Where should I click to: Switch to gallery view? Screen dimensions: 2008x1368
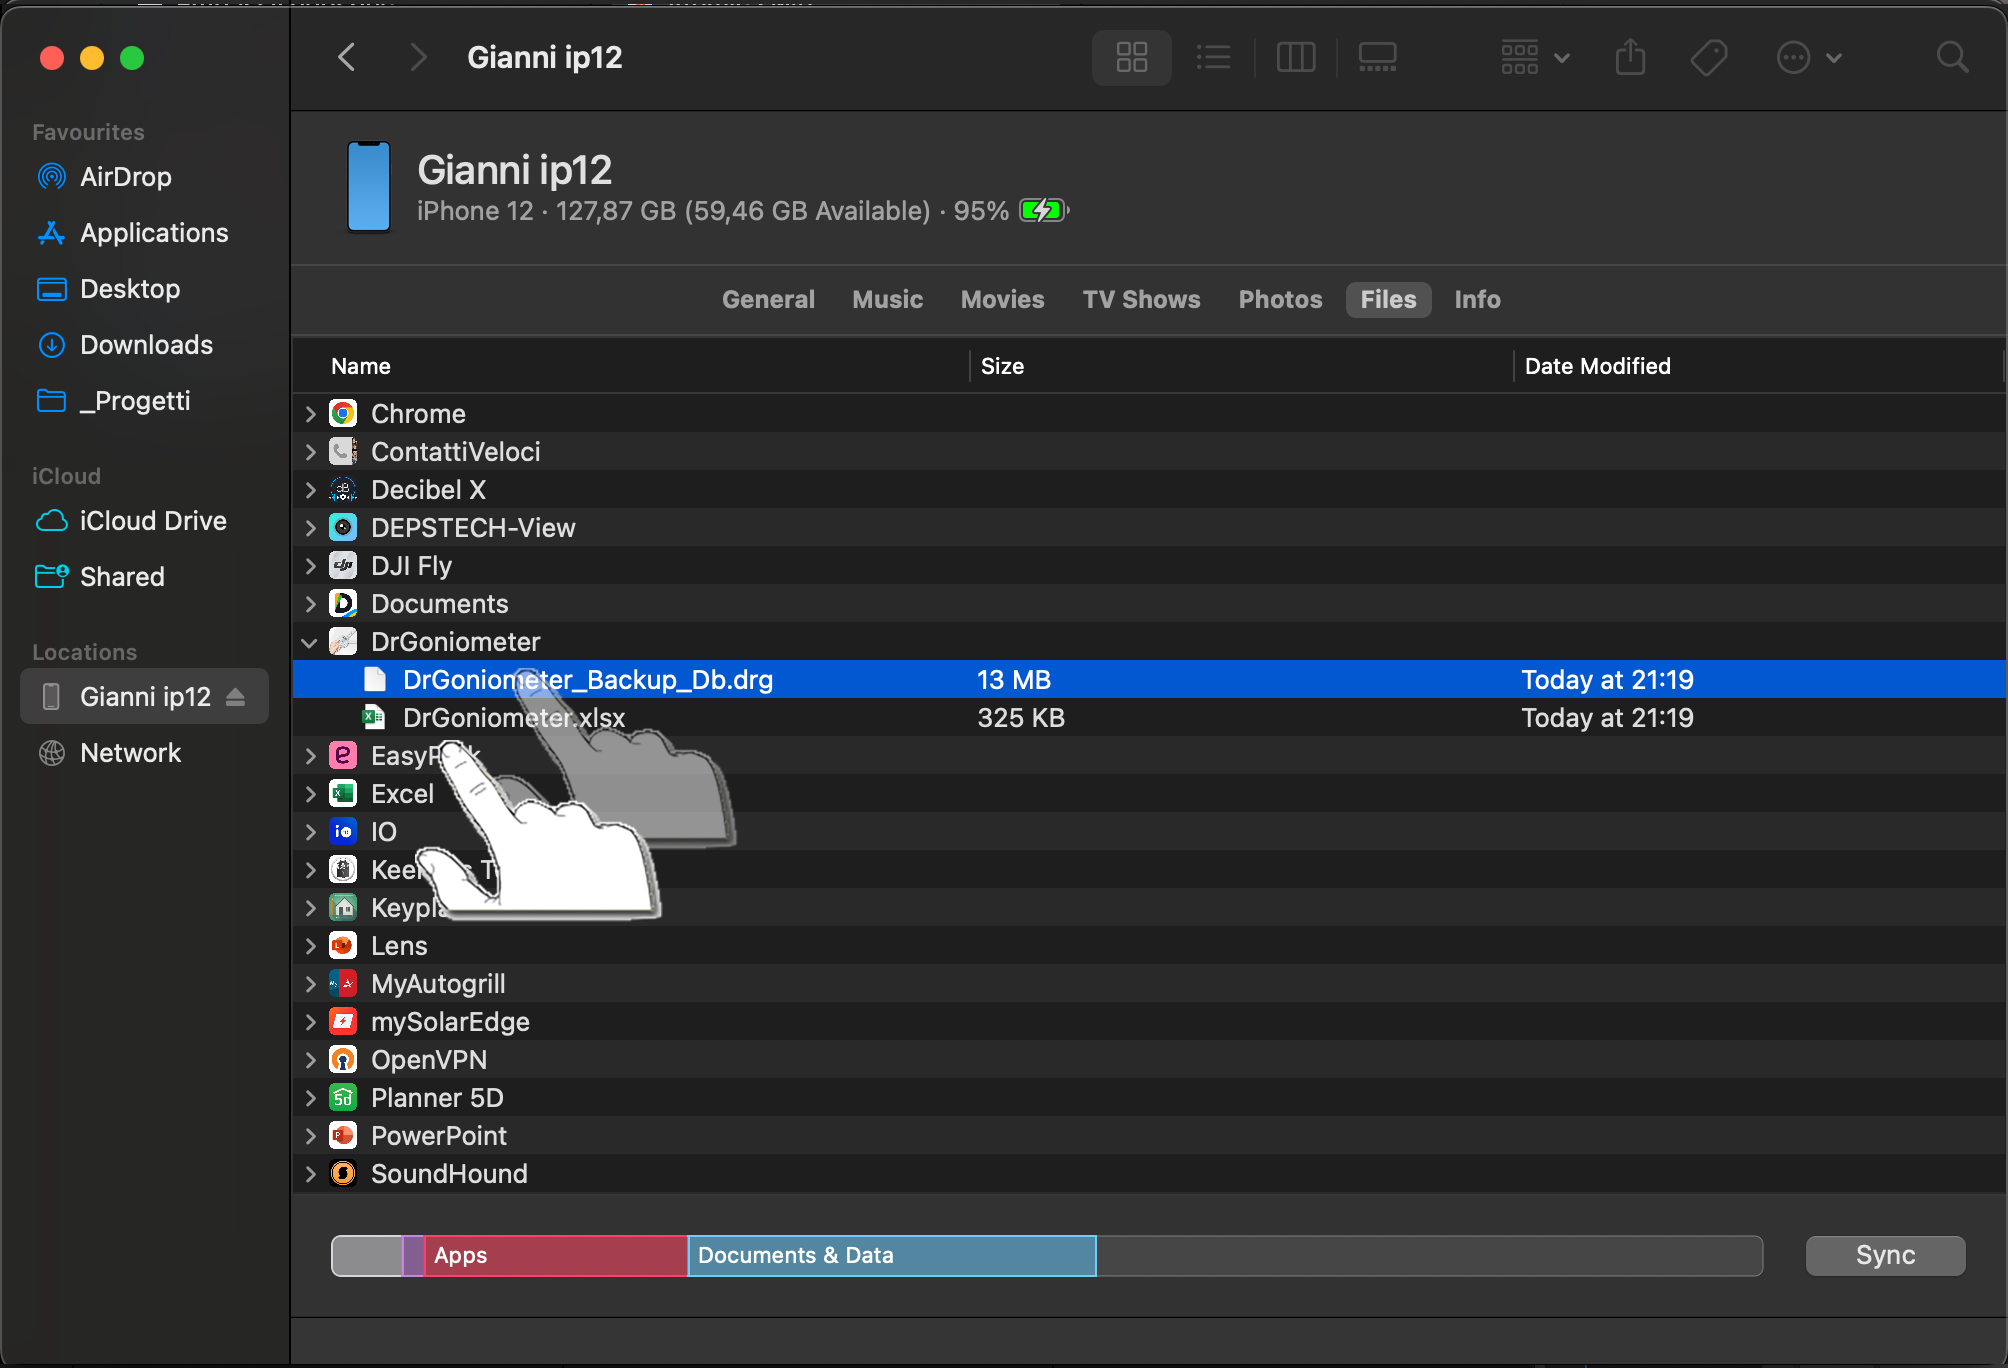(1377, 57)
